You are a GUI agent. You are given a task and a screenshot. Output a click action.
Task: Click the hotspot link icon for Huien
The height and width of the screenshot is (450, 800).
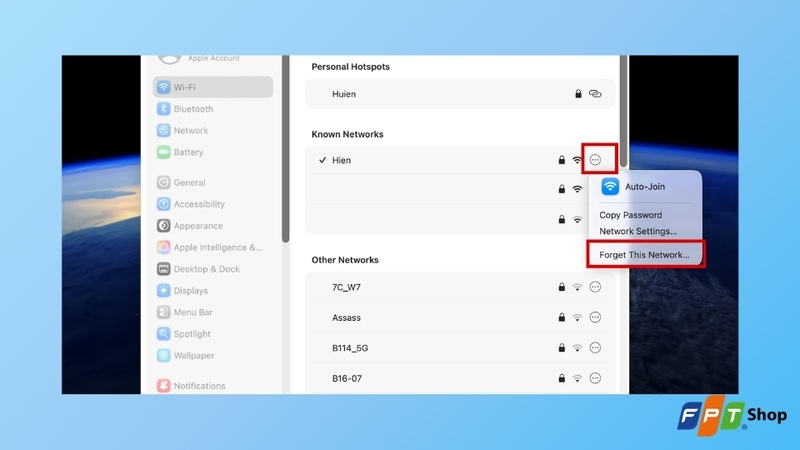[595, 94]
